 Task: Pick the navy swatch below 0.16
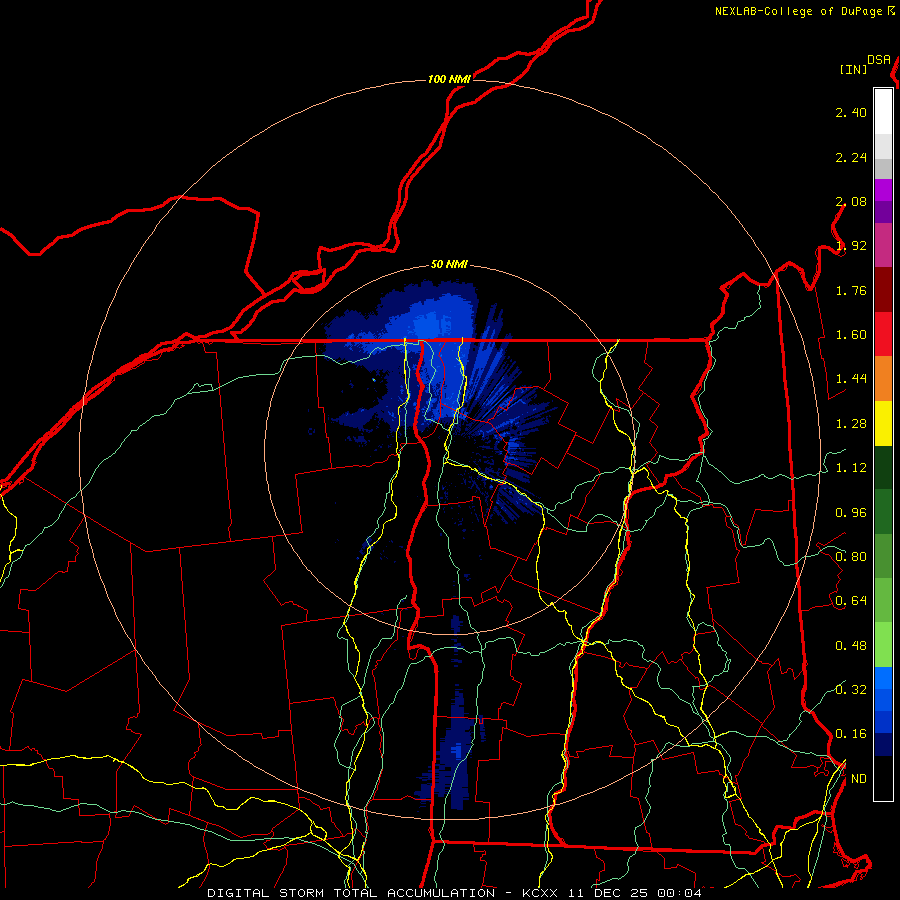click(883, 745)
